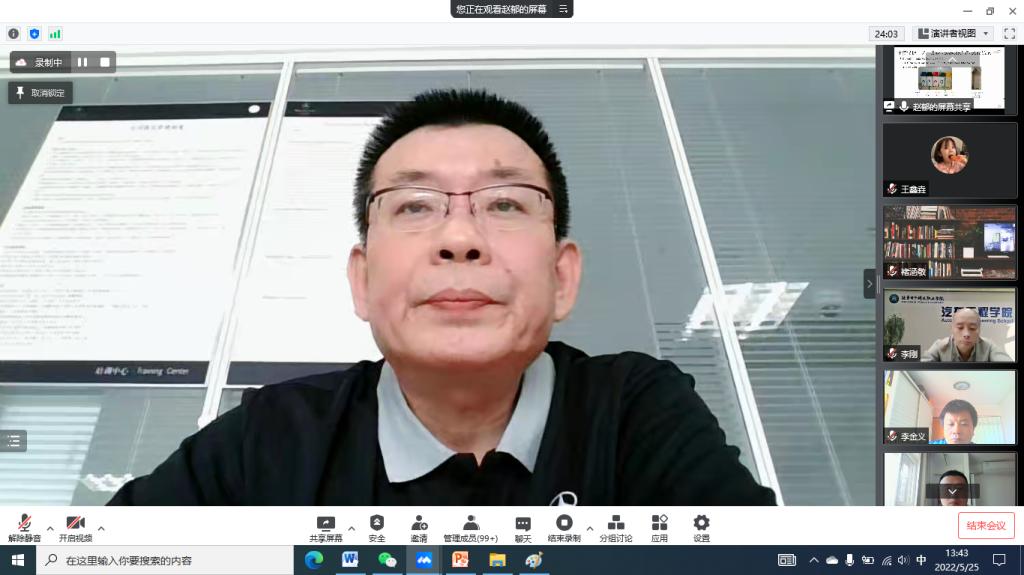
Task: Switch to Tencent Meeting taskbar icon
Action: coord(424,560)
